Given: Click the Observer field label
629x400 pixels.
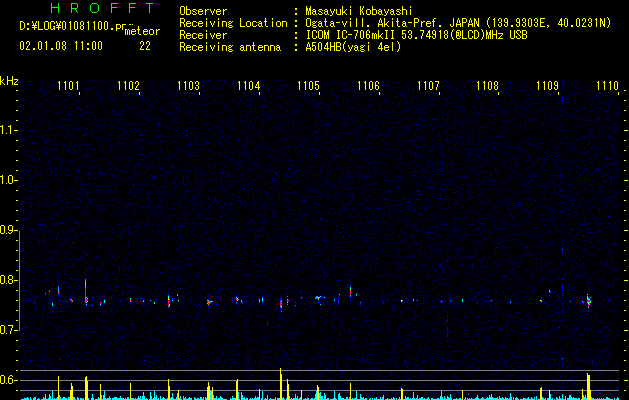Looking at the screenshot, I should [203, 11].
